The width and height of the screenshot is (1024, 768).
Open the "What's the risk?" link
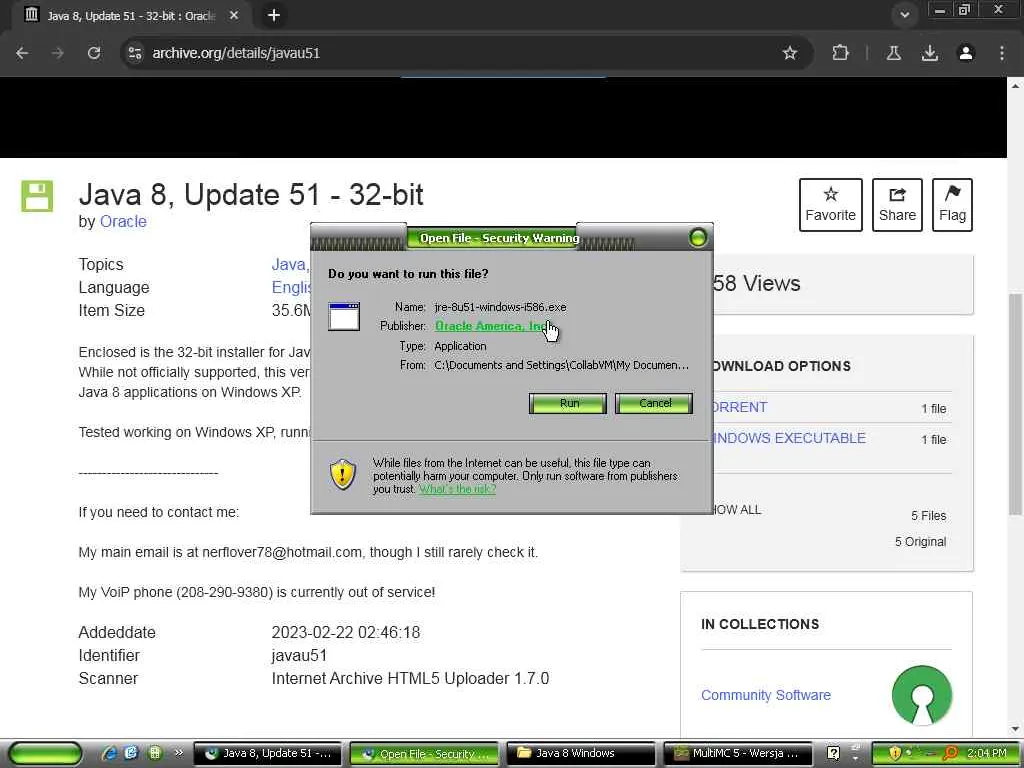click(457, 489)
